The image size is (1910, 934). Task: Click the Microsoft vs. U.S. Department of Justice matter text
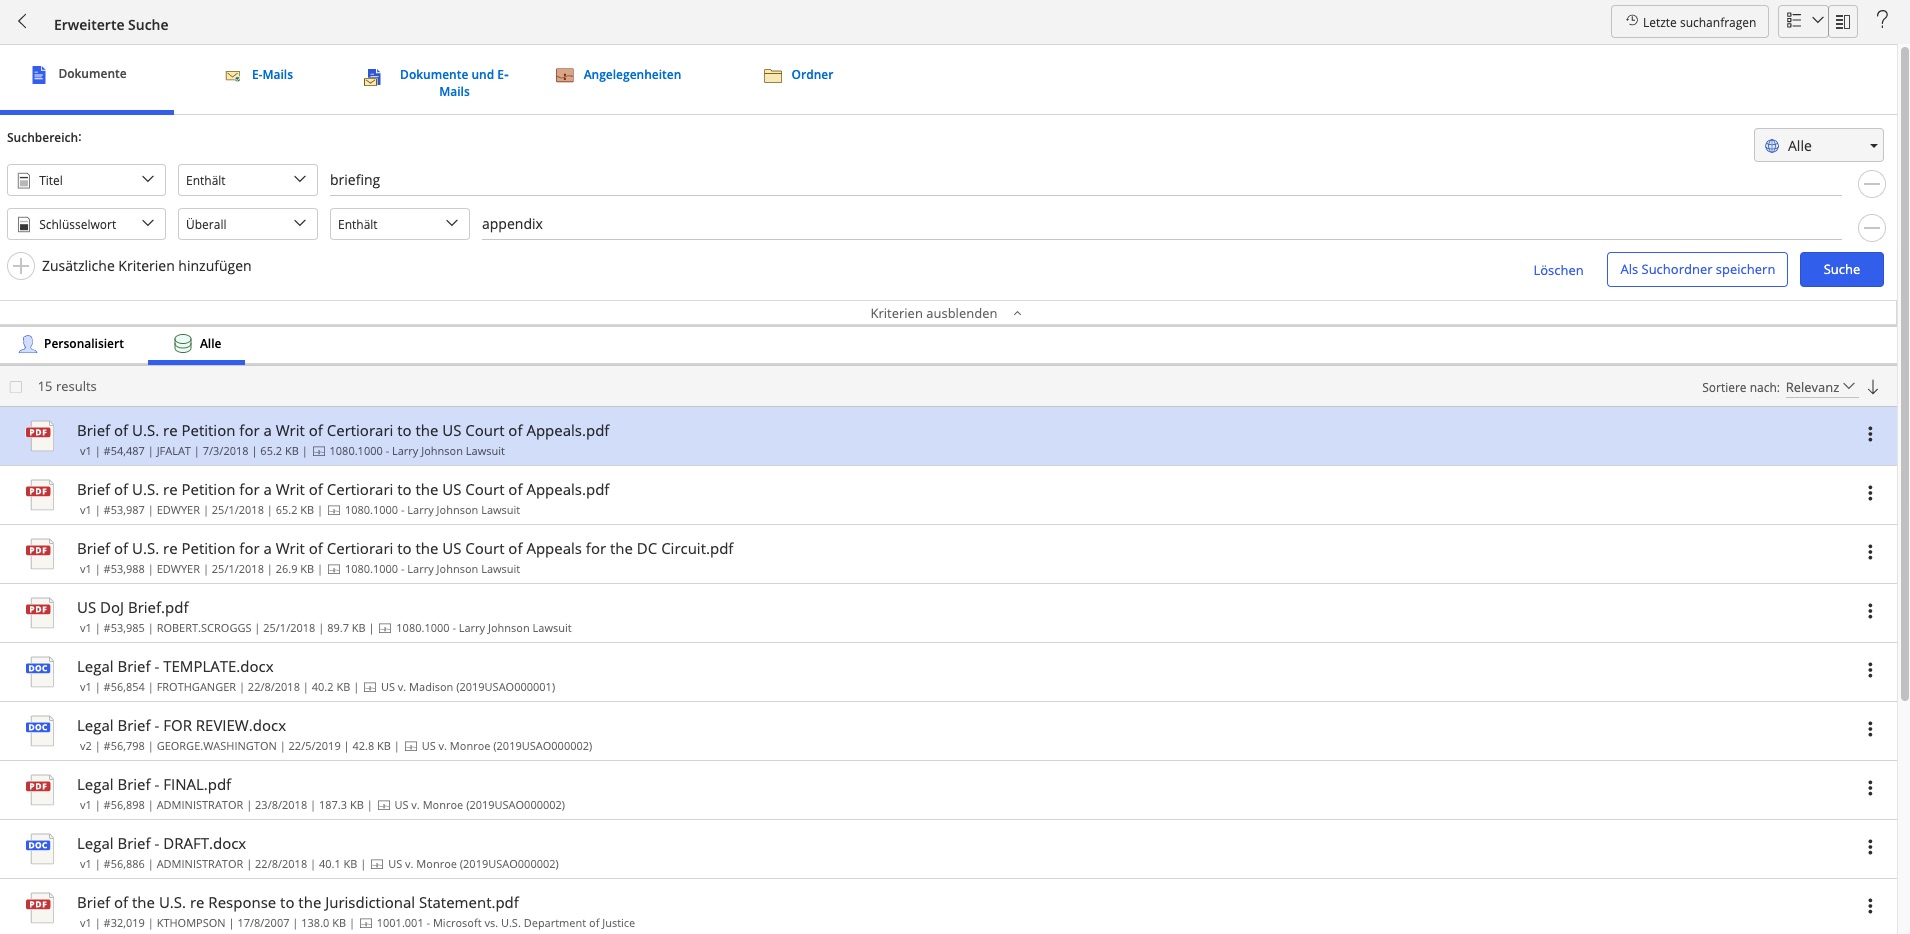click(x=506, y=923)
